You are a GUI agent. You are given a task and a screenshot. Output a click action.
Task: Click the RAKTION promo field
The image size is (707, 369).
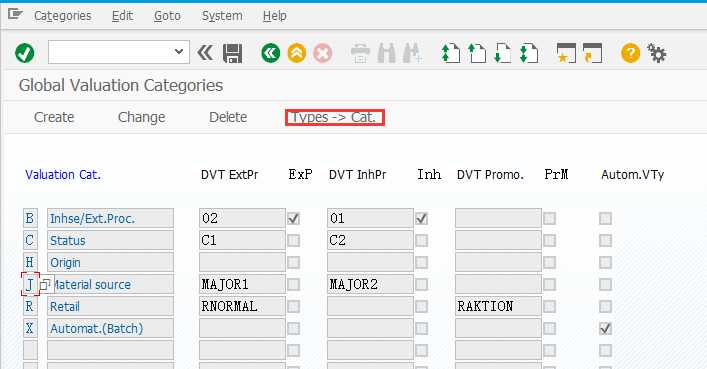pyautogui.click(x=498, y=307)
